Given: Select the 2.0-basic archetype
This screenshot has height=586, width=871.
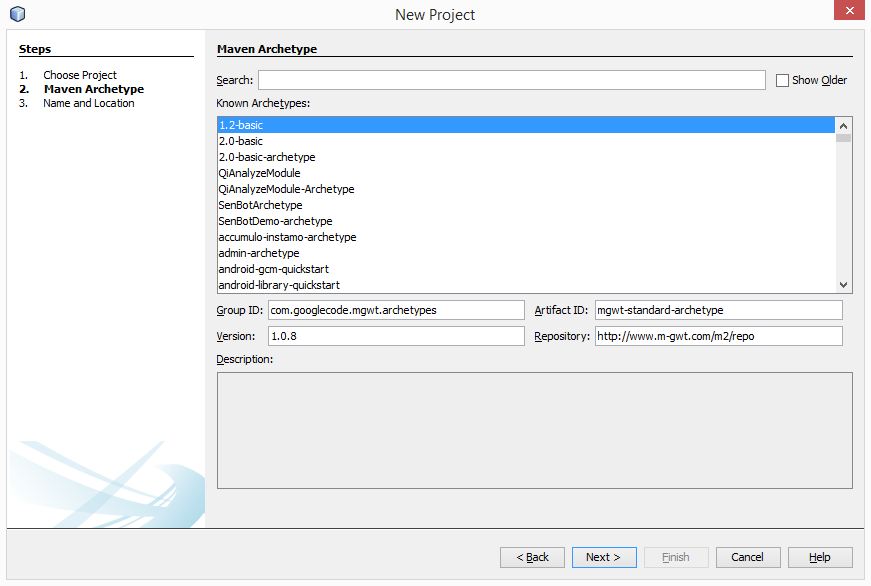Looking at the screenshot, I should (526, 141).
